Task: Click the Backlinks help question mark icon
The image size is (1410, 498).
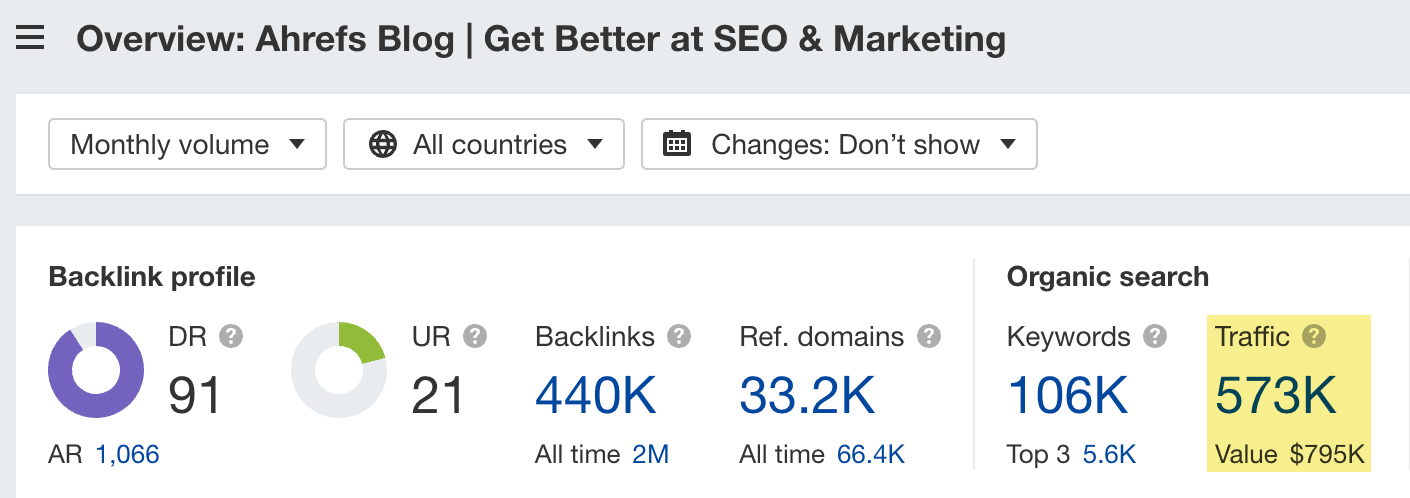Action: pos(680,336)
